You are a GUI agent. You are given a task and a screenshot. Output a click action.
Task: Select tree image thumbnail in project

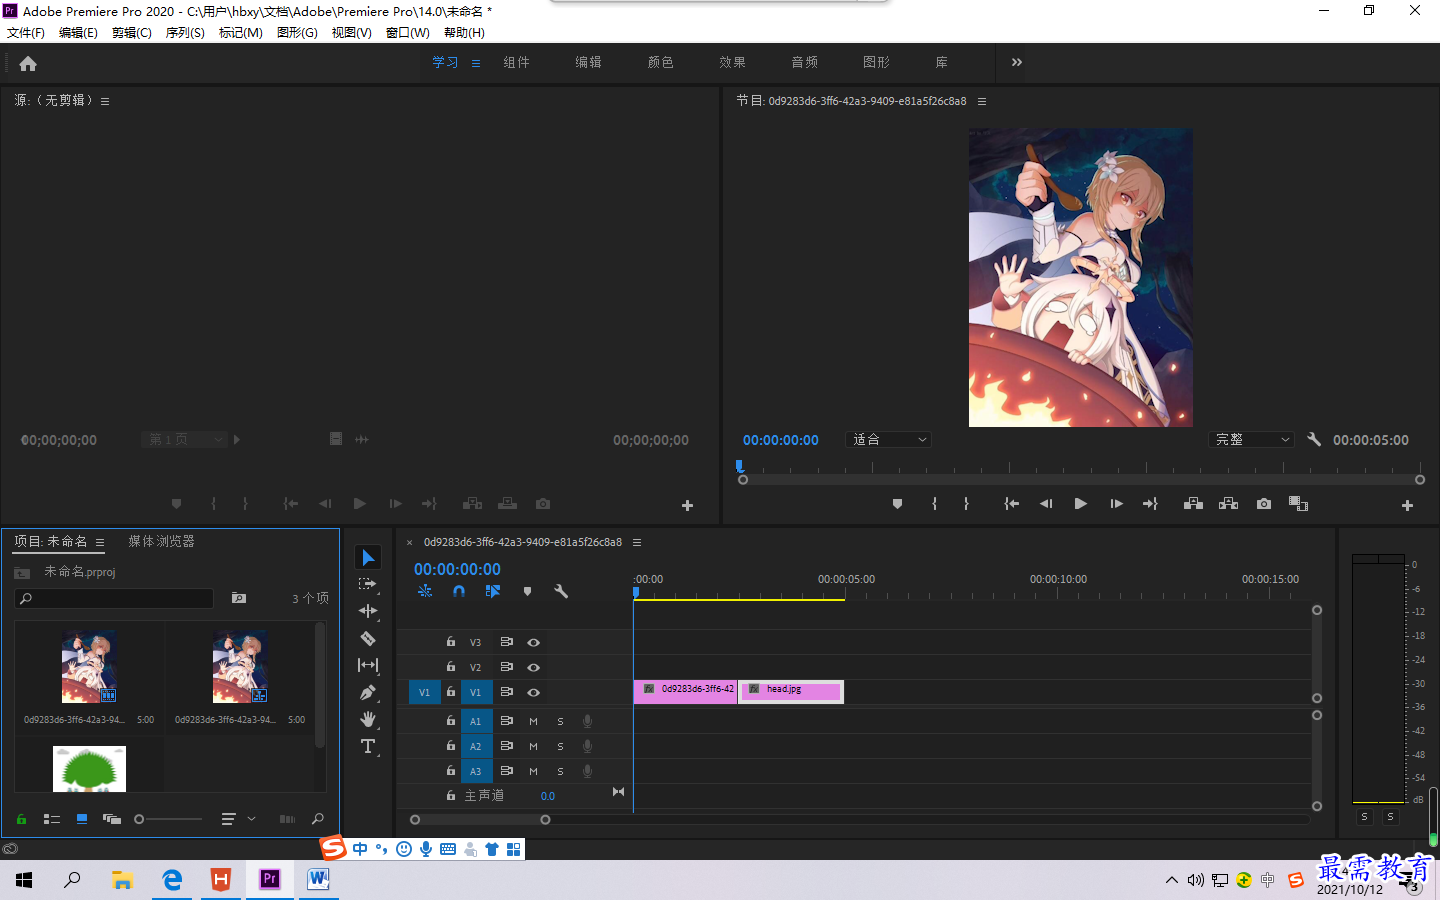(x=89, y=769)
